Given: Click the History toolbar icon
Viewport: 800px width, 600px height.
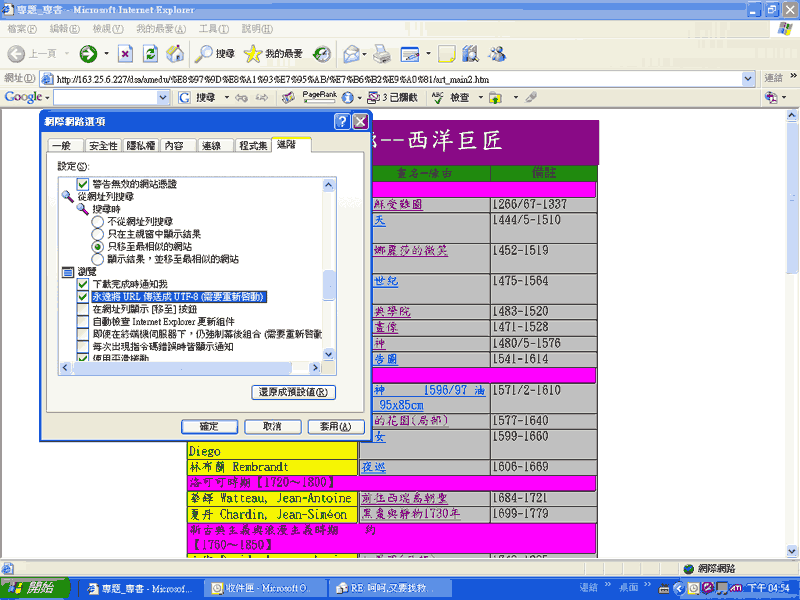Looking at the screenshot, I should pos(322,54).
